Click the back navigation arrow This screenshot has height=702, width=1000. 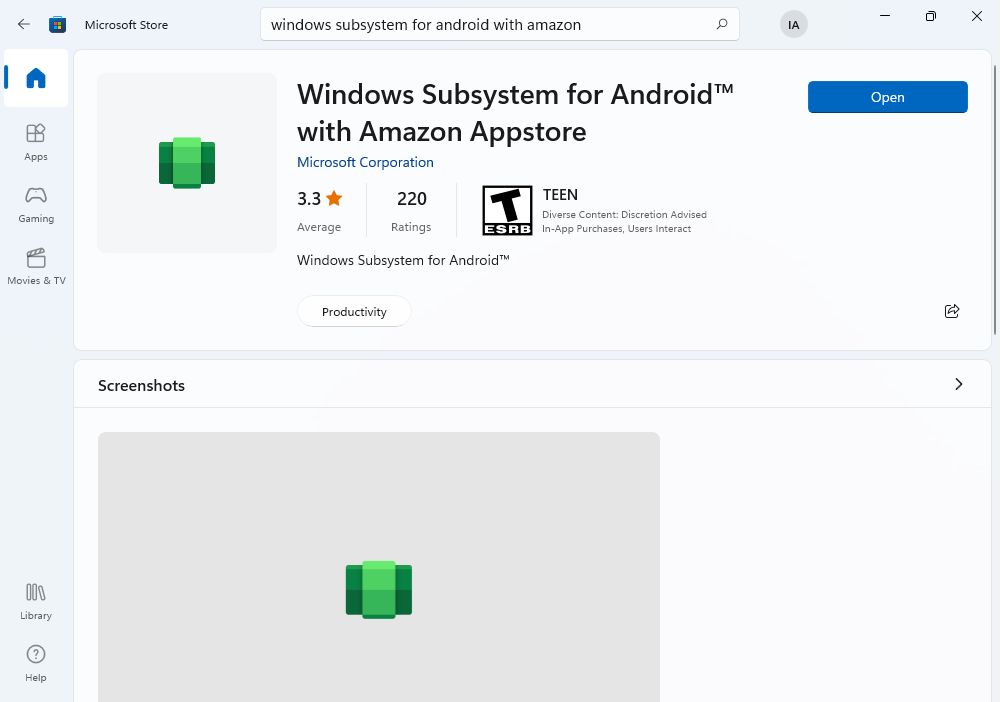pyautogui.click(x=23, y=24)
